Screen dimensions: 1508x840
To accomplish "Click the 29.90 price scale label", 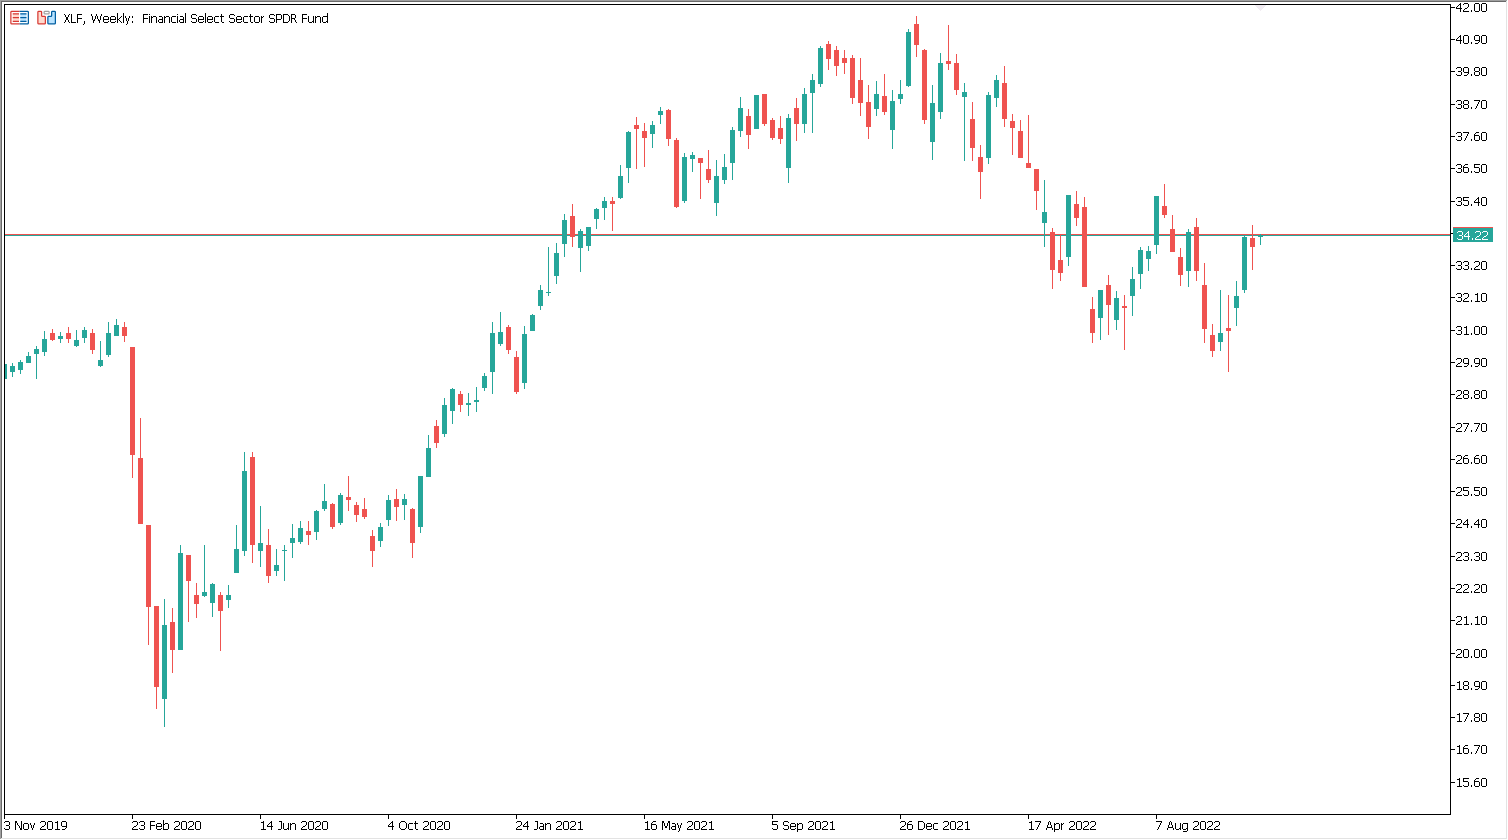I will point(1472,363).
